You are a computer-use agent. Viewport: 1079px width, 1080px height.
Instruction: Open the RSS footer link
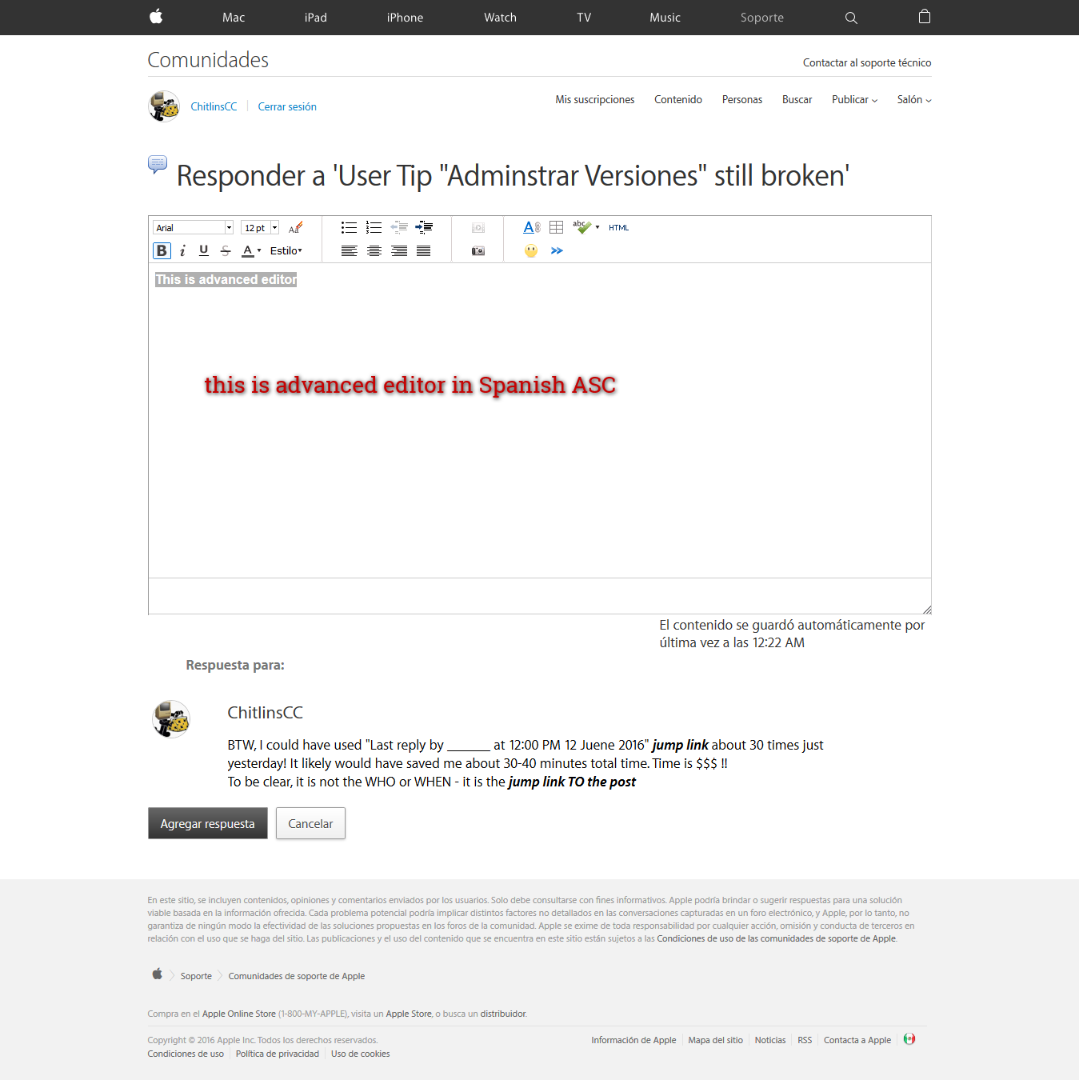(x=804, y=1040)
